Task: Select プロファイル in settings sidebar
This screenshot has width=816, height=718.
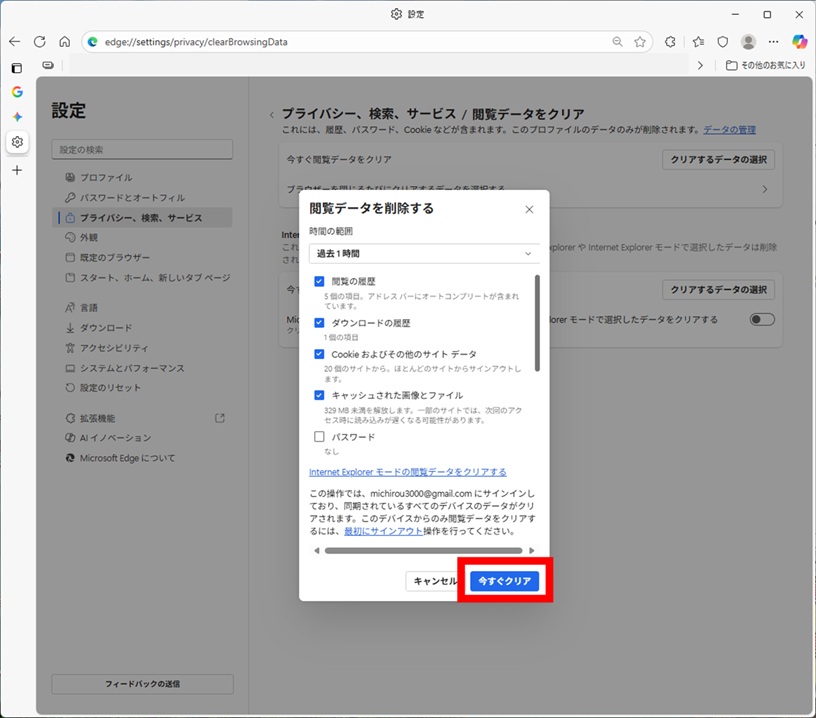Action: point(106,177)
